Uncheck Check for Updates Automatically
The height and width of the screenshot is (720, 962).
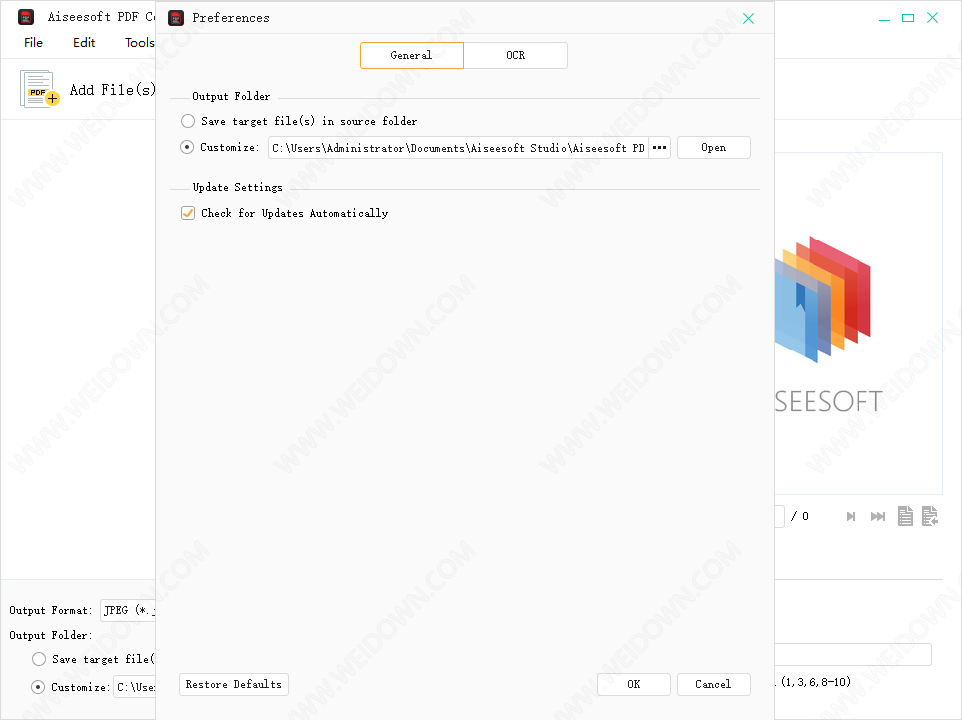(188, 213)
